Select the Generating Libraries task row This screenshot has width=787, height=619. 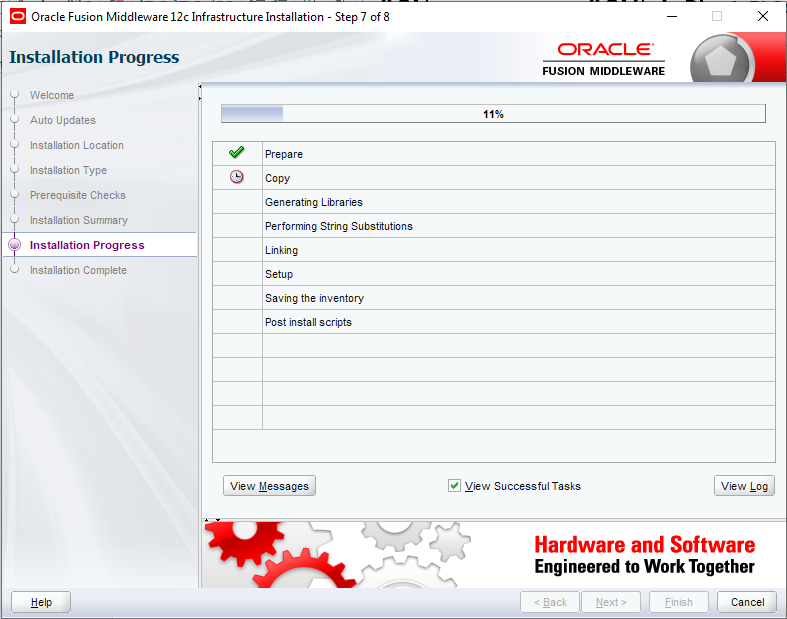(494, 202)
